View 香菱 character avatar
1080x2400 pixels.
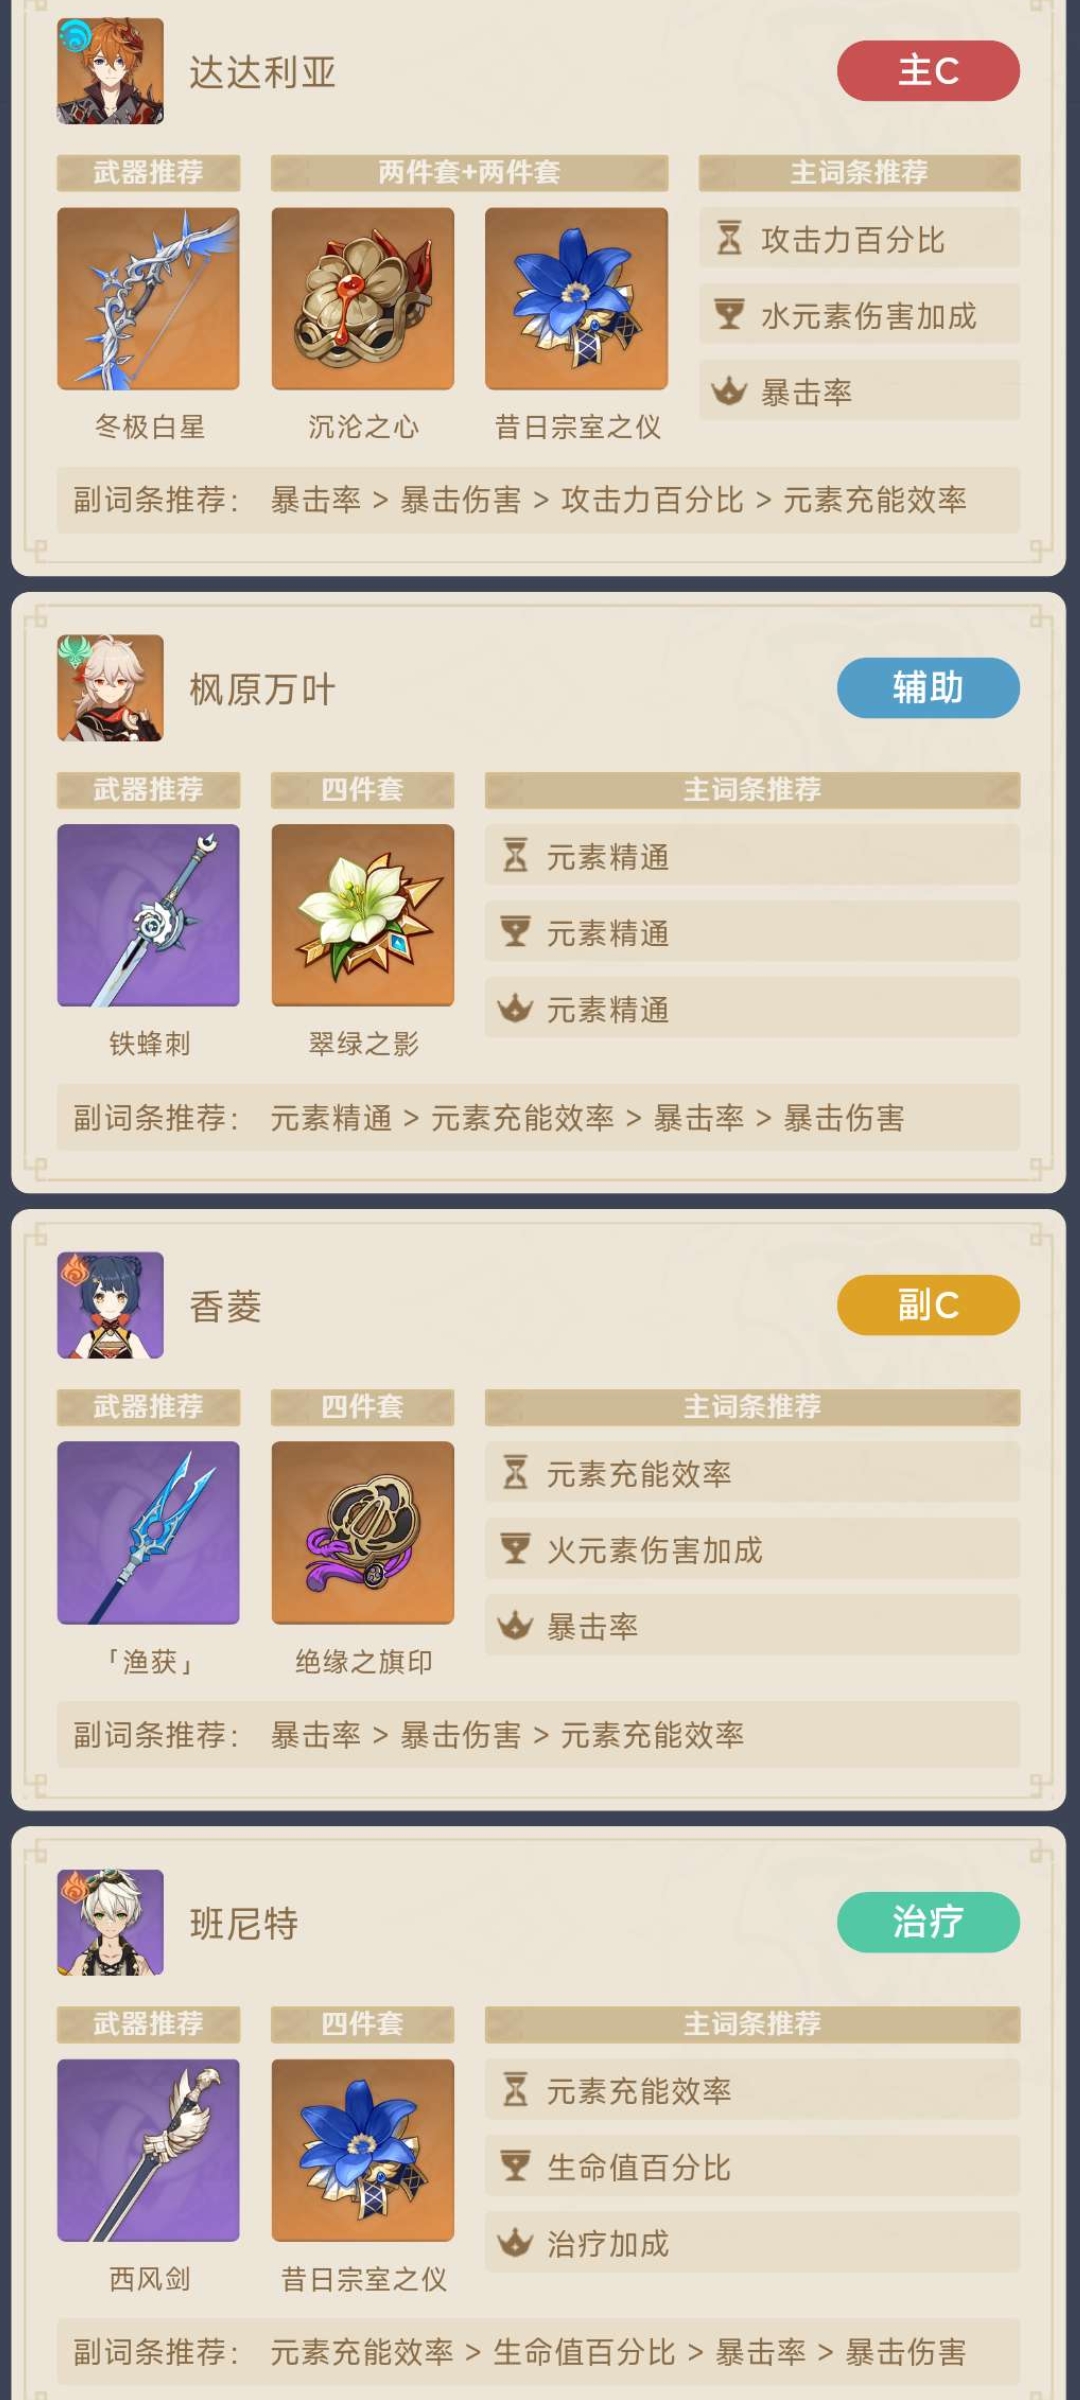pyautogui.click(x=110, y=1305)
